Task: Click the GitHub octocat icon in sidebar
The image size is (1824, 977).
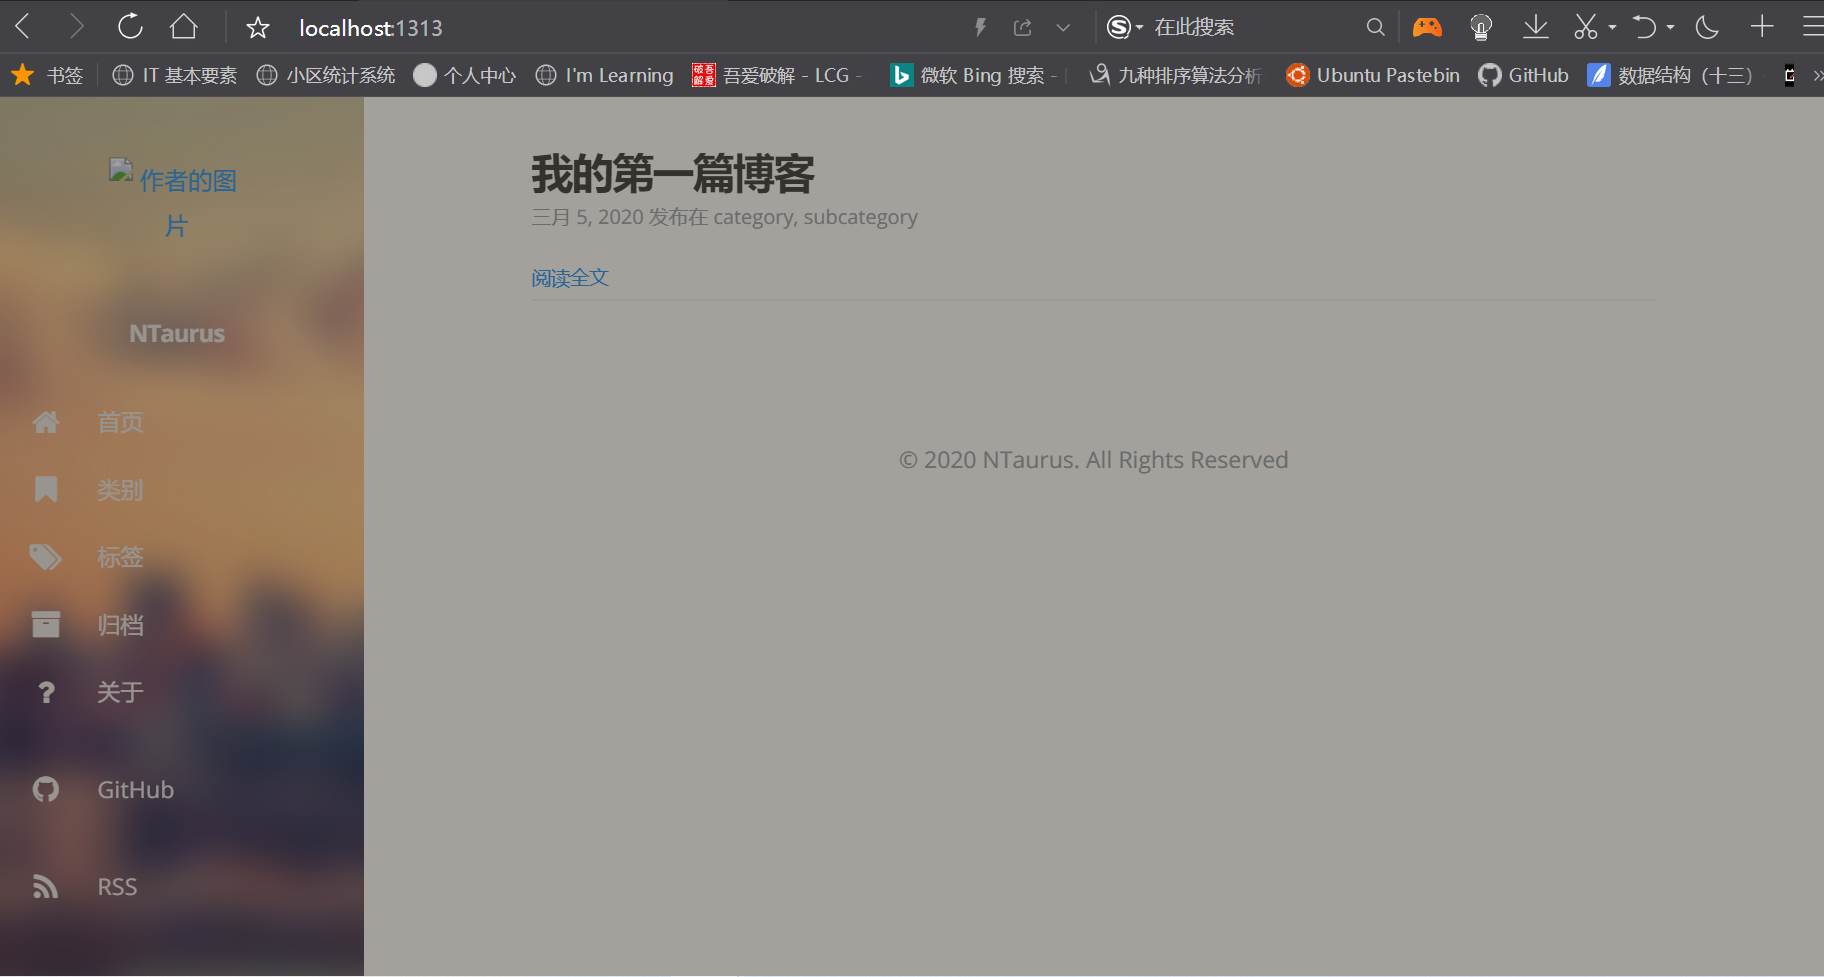Action: 46,789
